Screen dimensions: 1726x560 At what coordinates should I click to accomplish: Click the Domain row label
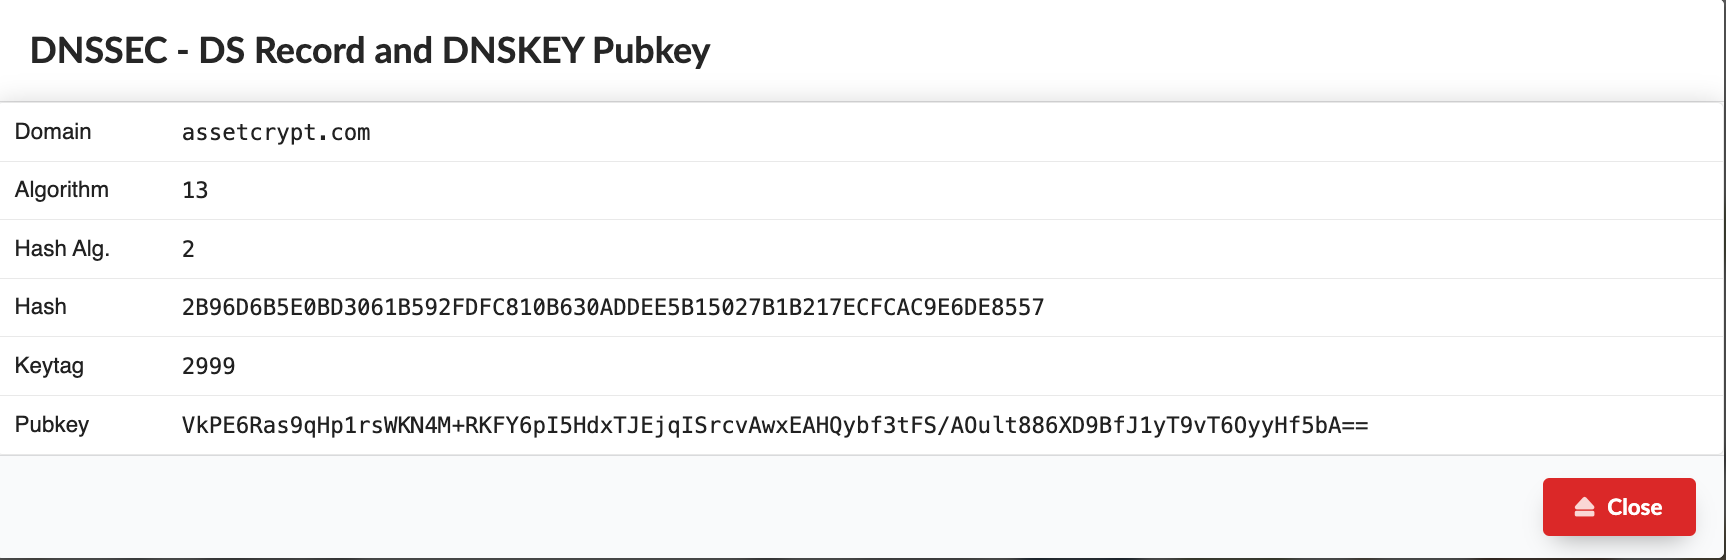53,132
